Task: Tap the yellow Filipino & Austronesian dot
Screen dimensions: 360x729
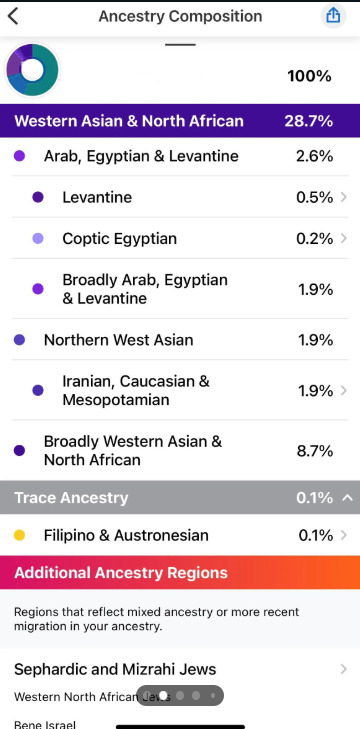Action: pos(20,536)
